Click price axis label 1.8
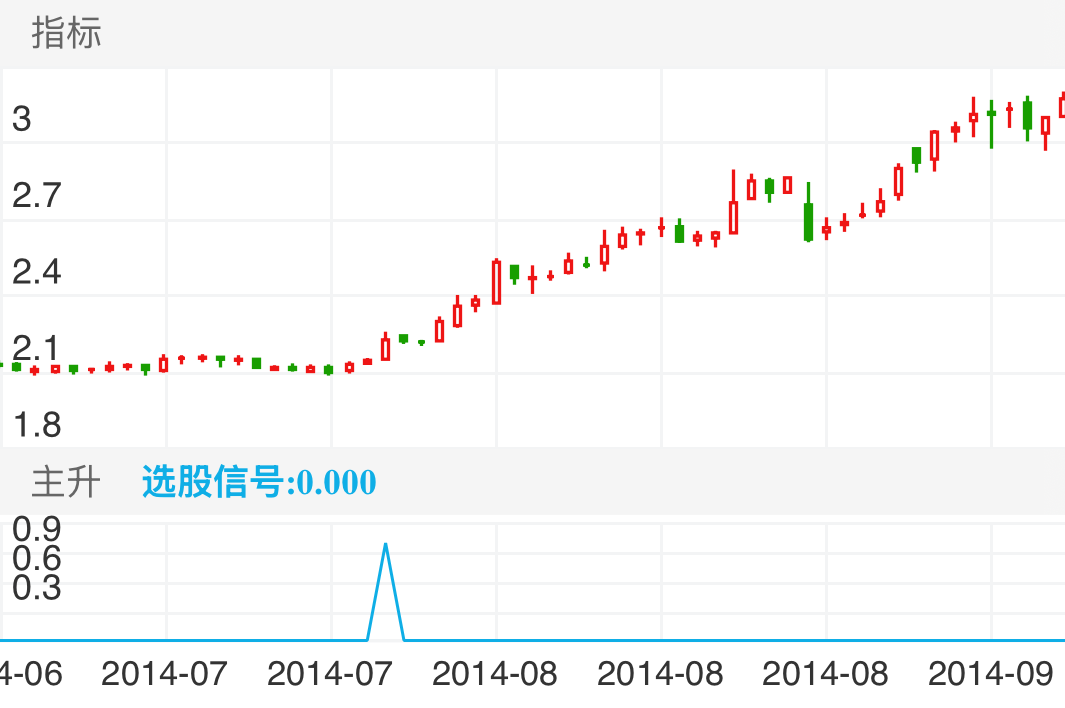Viewport: 1065px width, 708px height. point(37,425)
